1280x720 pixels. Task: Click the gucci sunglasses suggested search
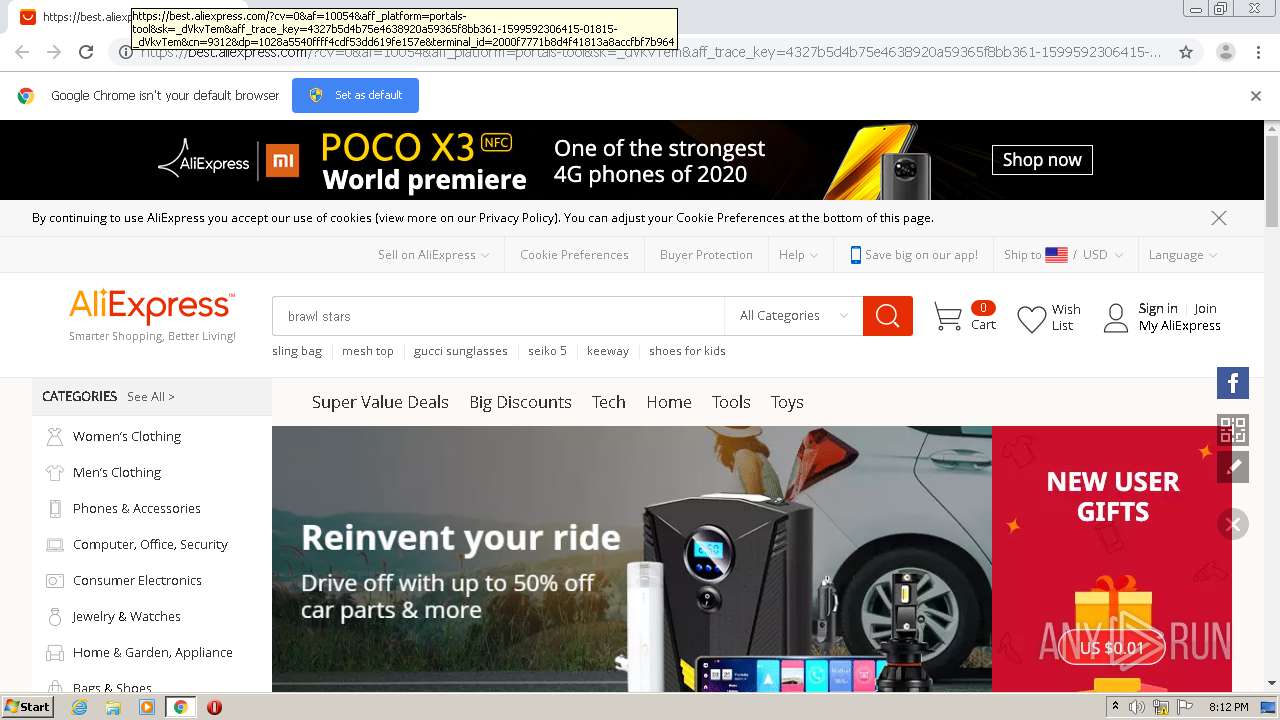tap(461, 351)
